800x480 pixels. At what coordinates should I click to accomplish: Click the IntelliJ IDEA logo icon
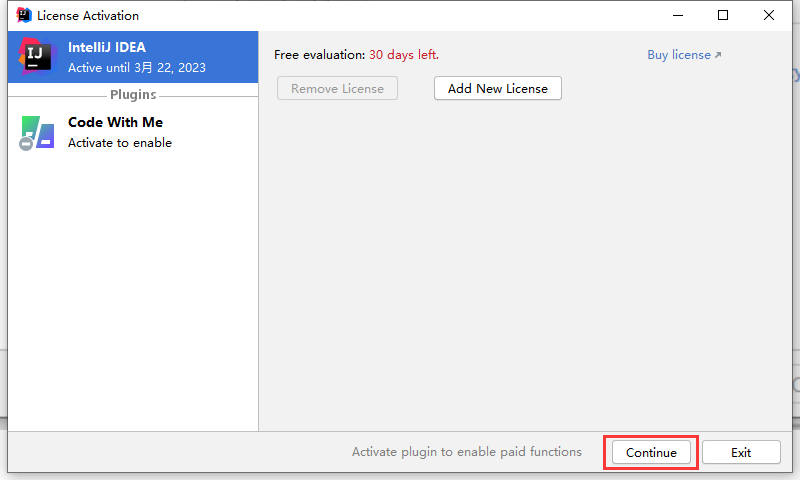tap(36, 57)
